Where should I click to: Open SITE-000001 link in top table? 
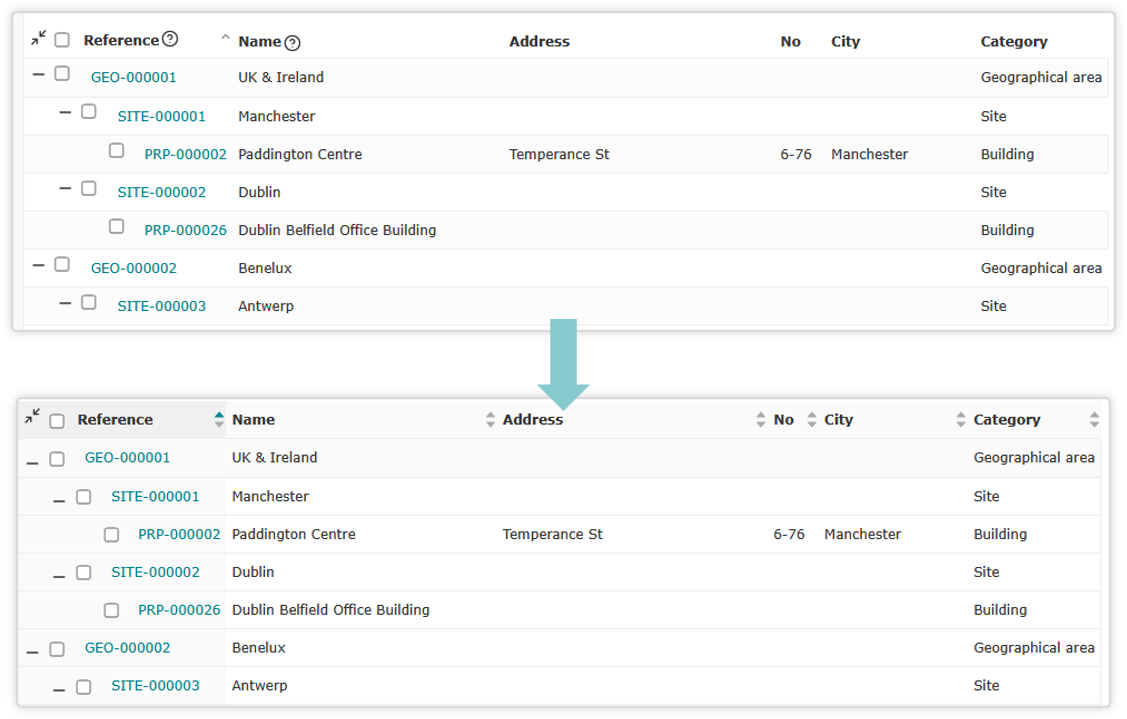click(162, 116)
